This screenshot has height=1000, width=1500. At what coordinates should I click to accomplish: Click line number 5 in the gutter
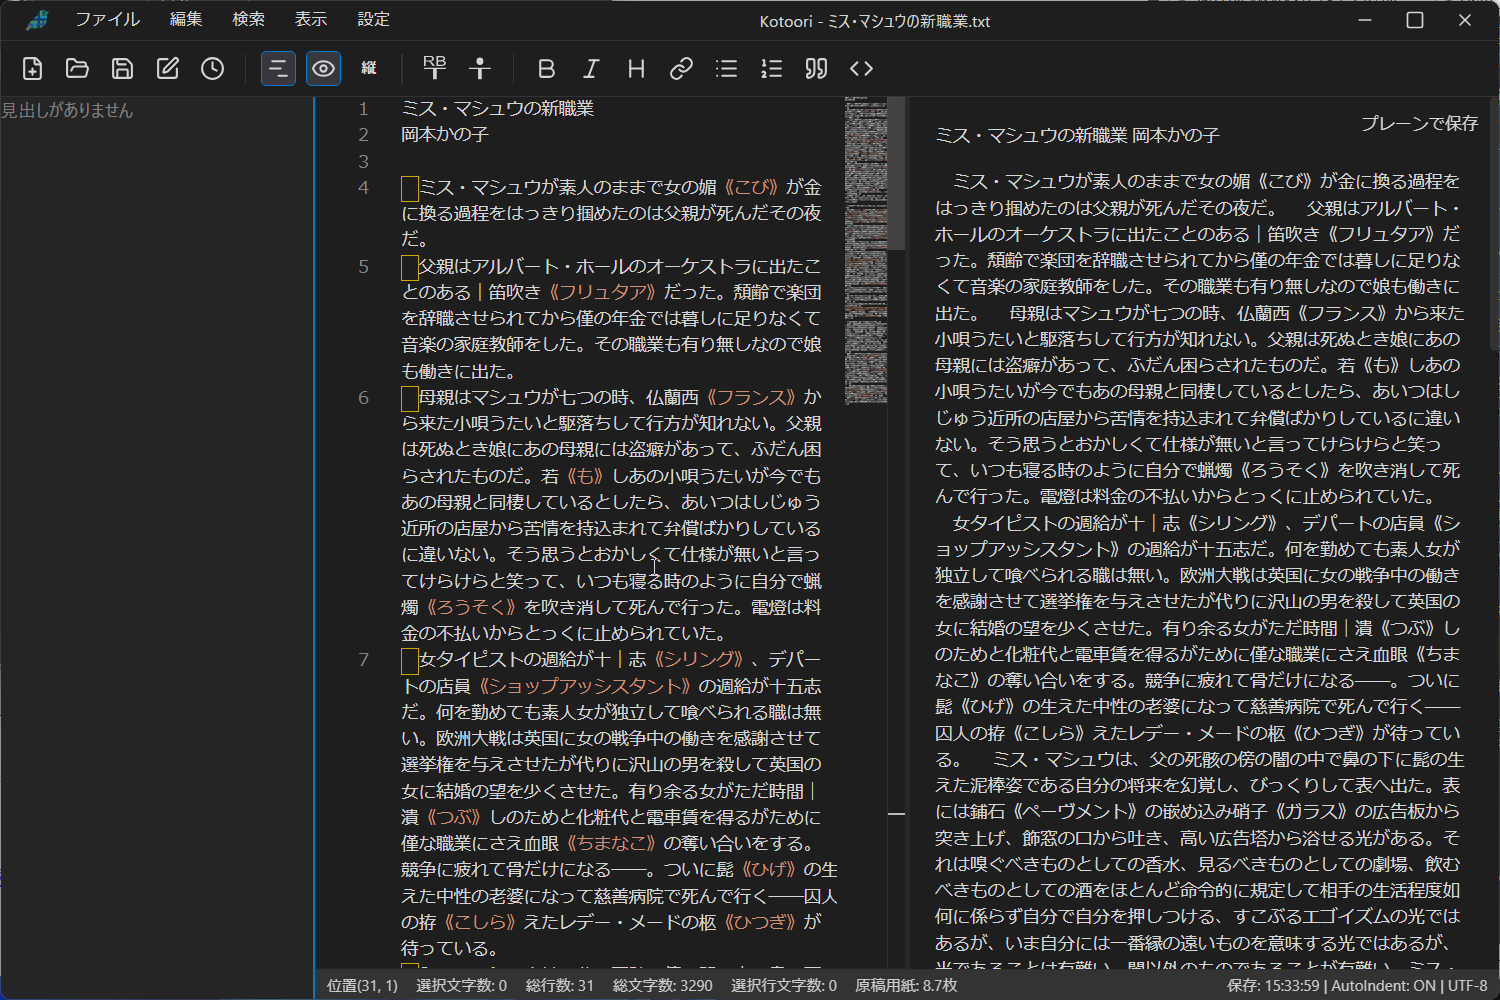[363, 267]
